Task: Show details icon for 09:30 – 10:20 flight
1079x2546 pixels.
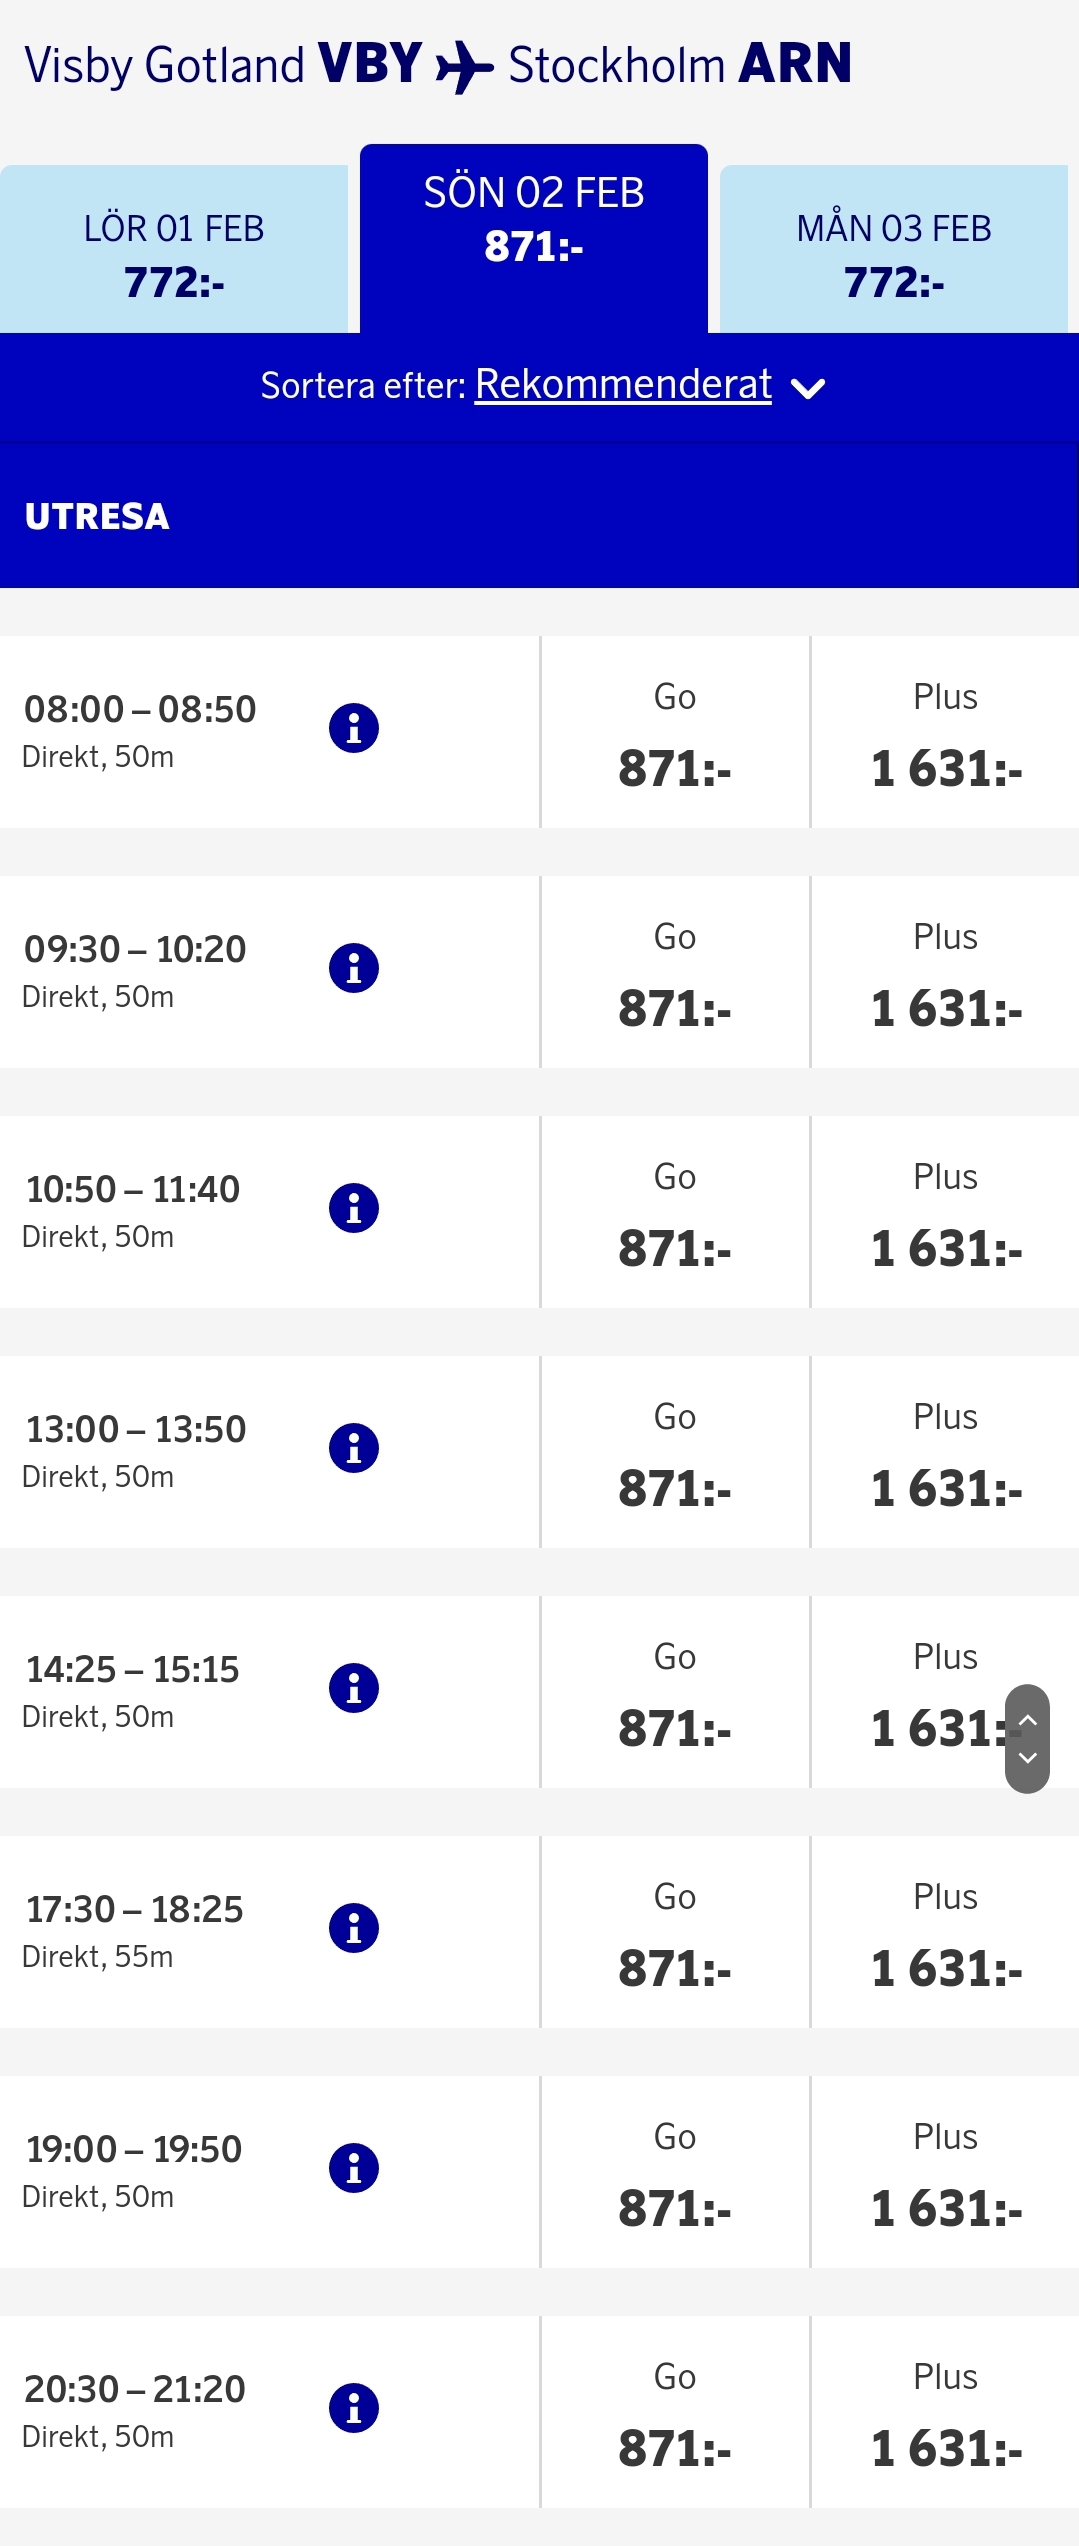Action: point(354,968)
